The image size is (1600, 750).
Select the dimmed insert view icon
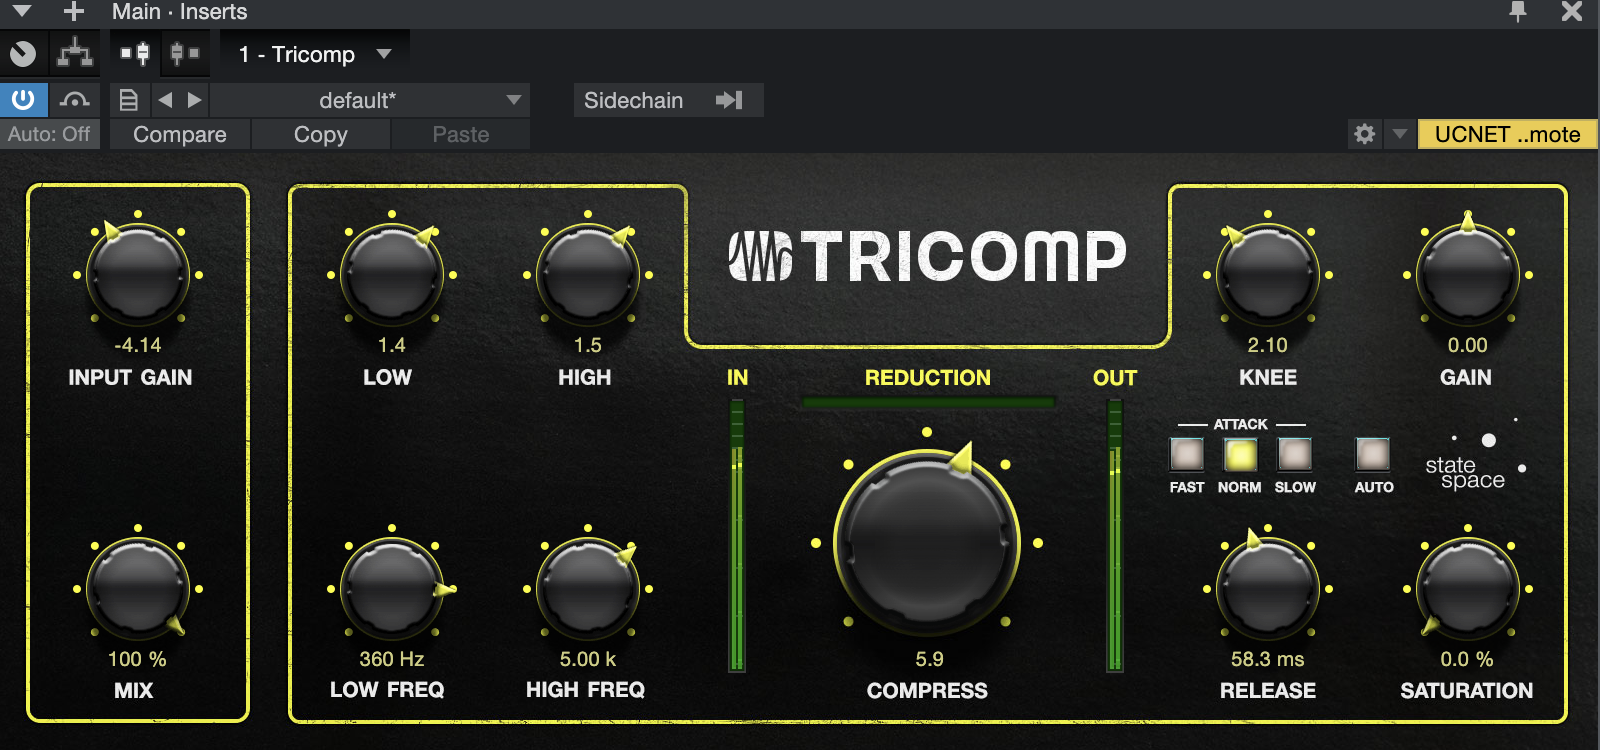[x=184, y=54]
